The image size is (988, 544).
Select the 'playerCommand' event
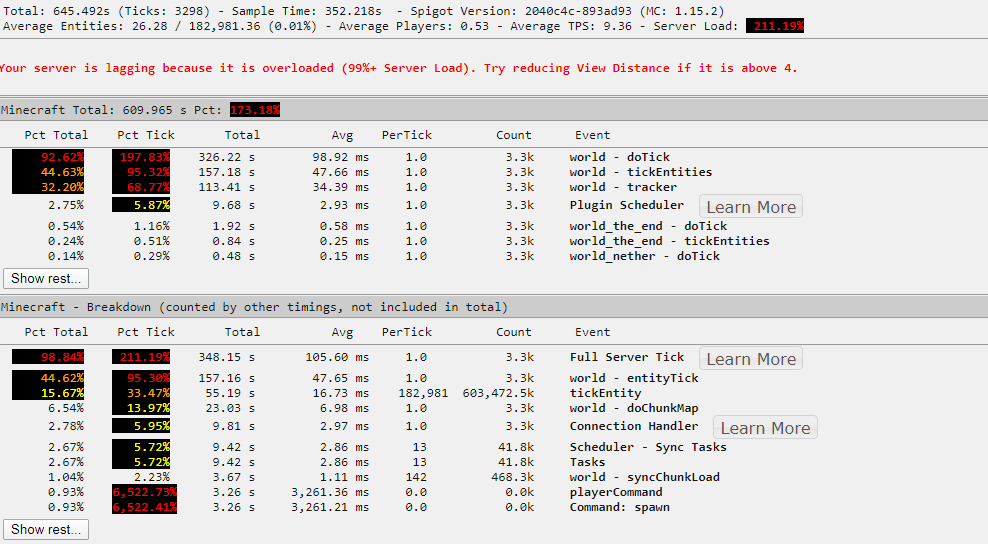point(616,492)
